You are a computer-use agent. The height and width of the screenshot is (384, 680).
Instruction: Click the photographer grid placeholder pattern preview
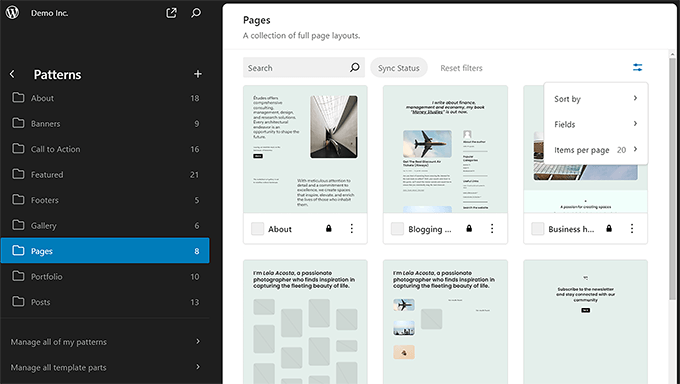click(x=305, y=322)
